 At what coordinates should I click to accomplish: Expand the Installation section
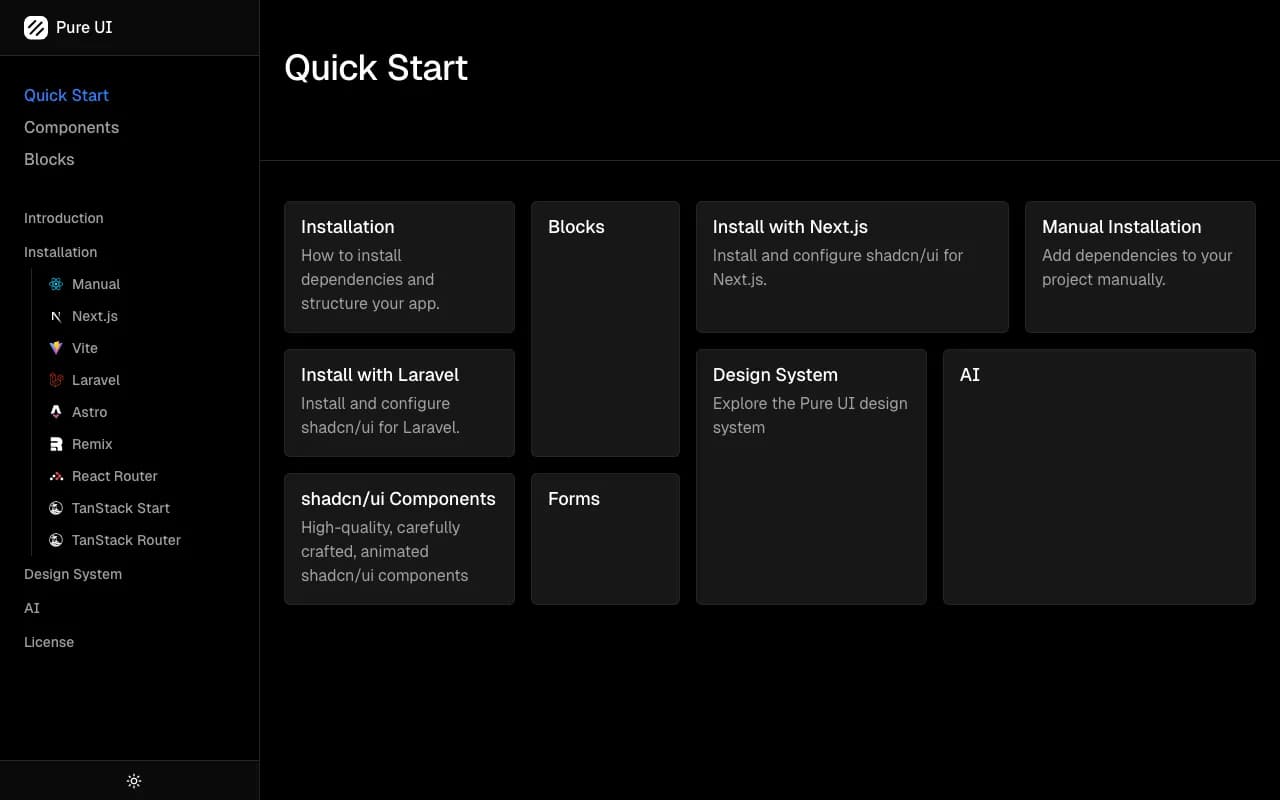60,252
